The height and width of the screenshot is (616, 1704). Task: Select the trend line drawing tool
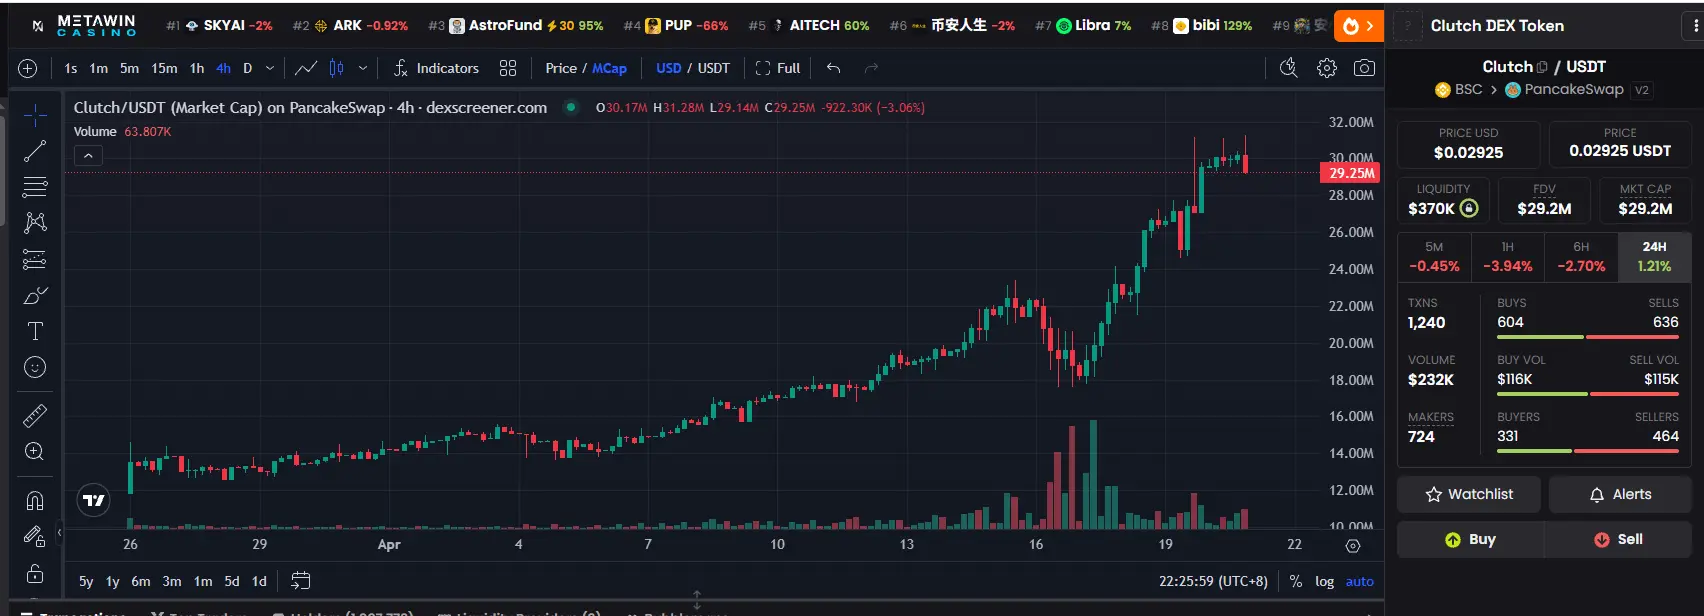click(35, 151)
